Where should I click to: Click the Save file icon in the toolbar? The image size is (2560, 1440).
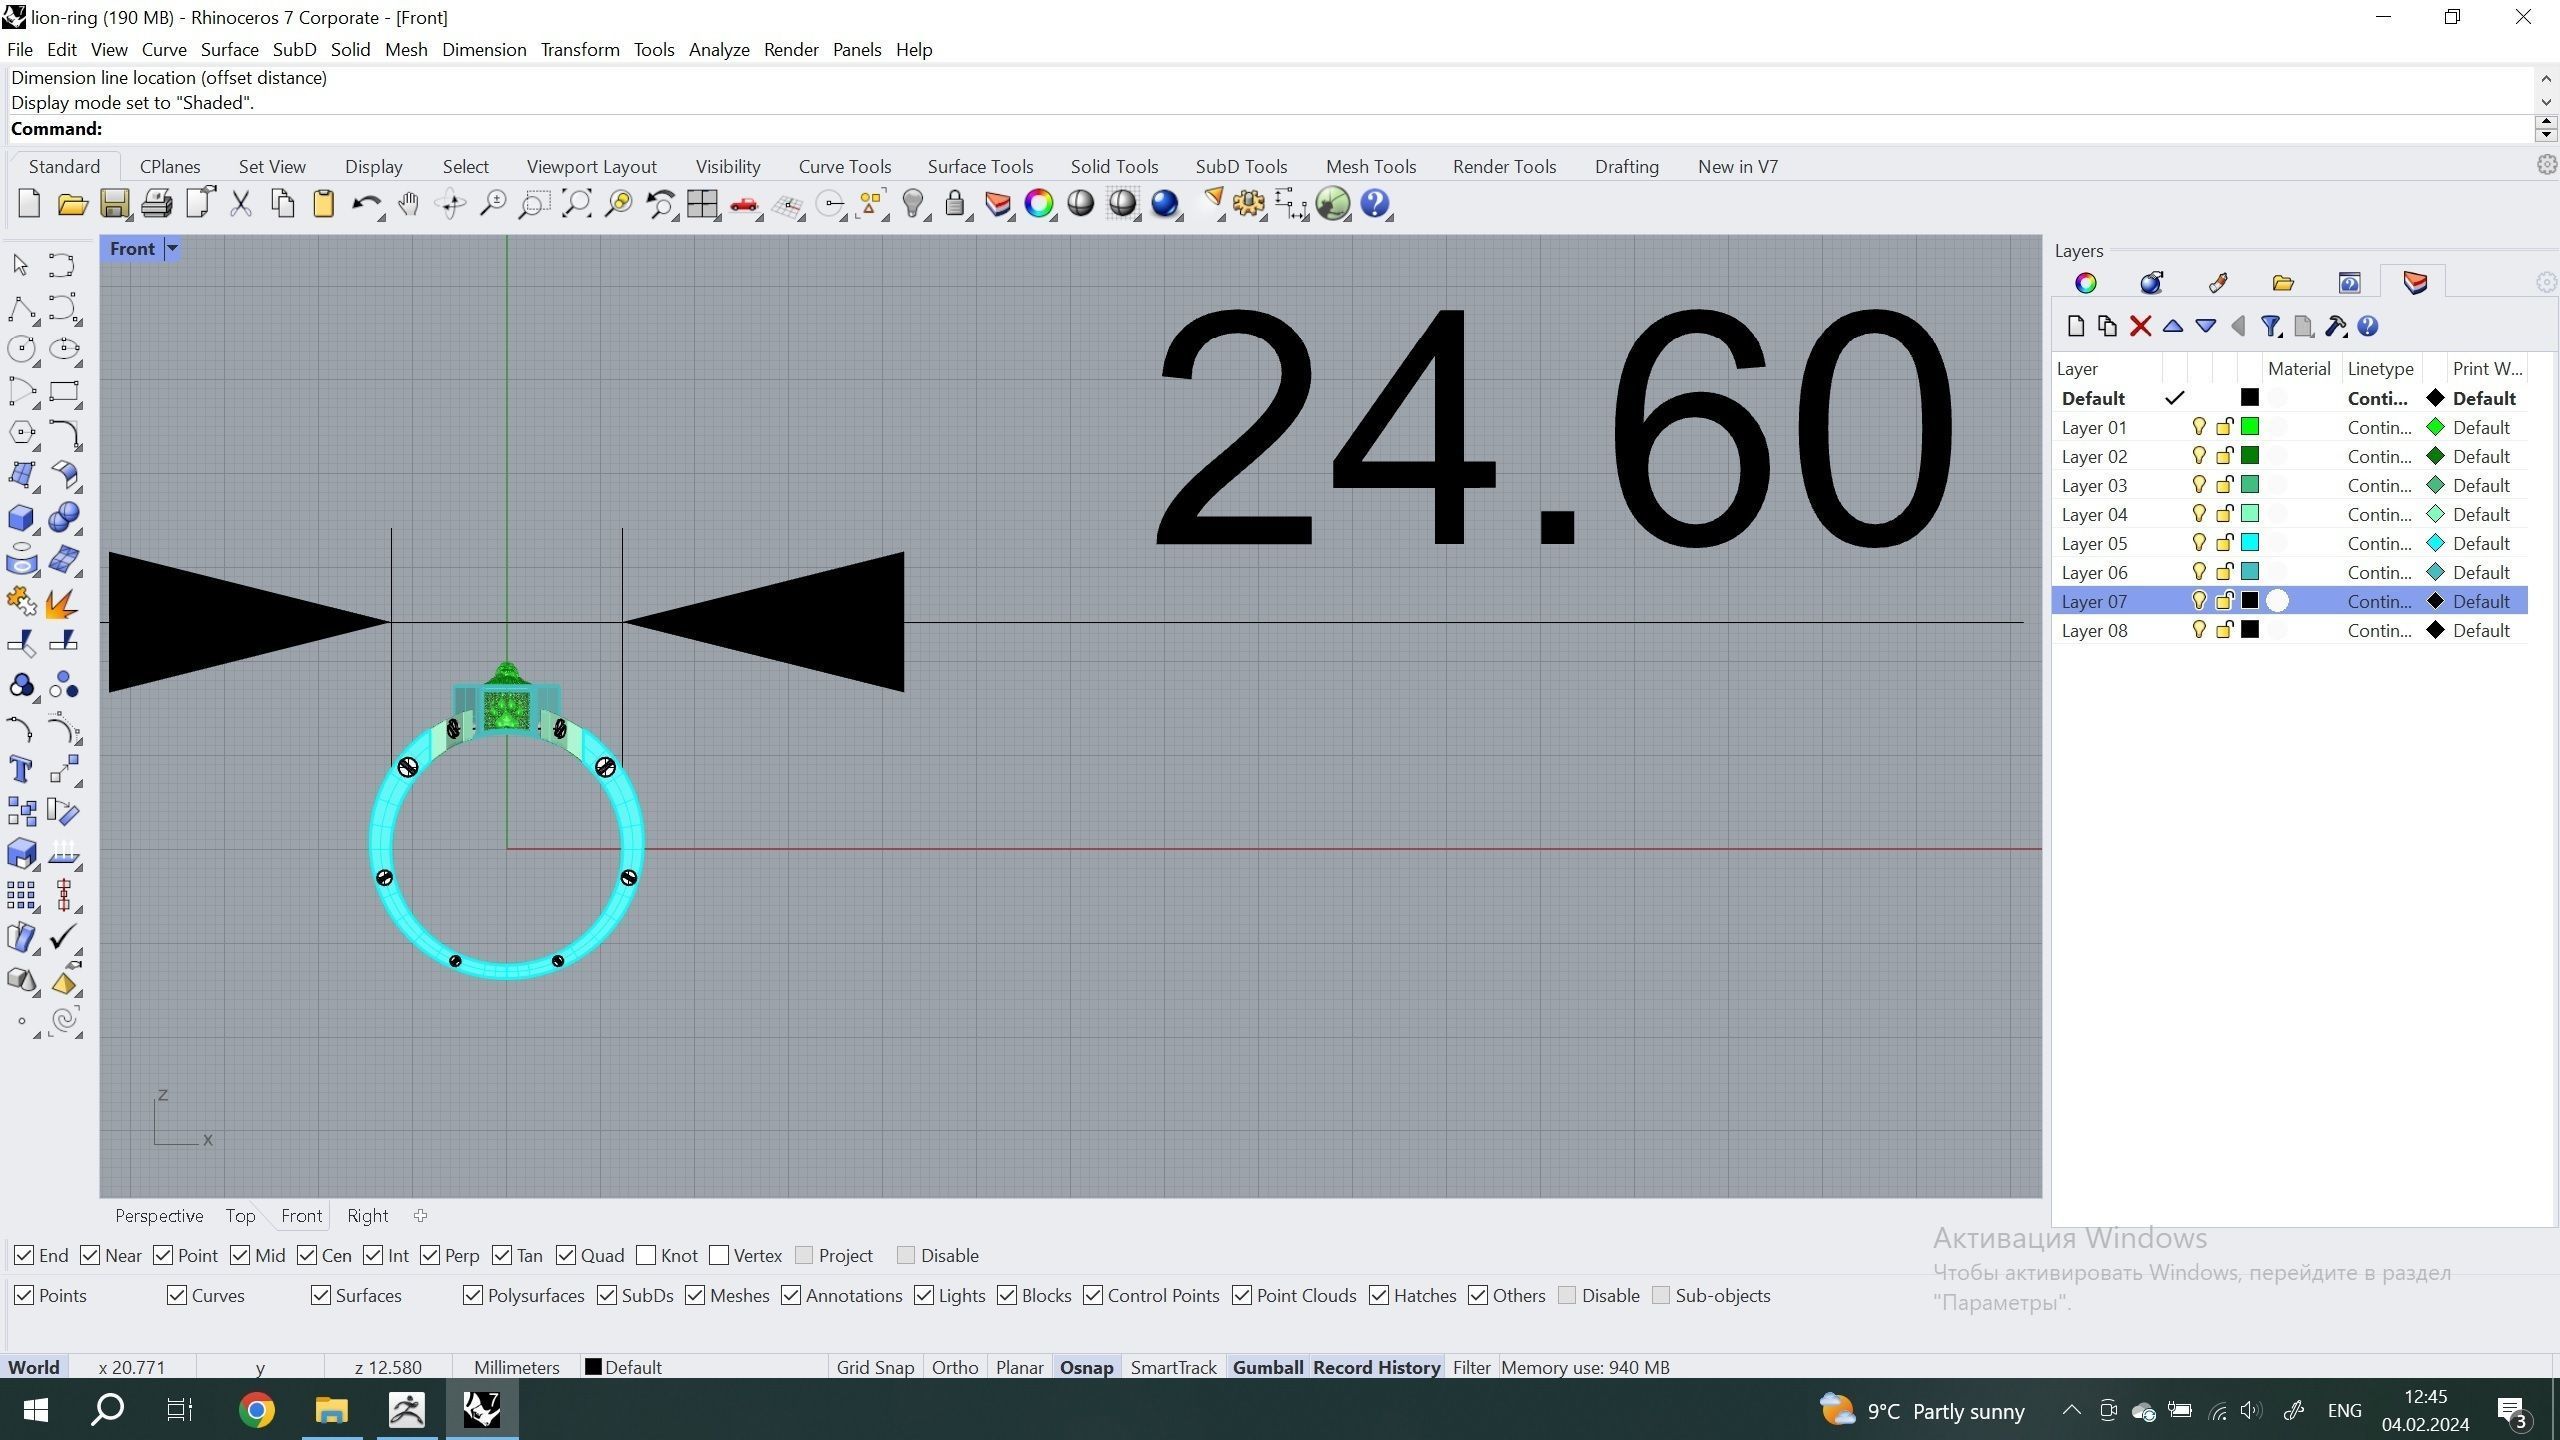[114, 204]
